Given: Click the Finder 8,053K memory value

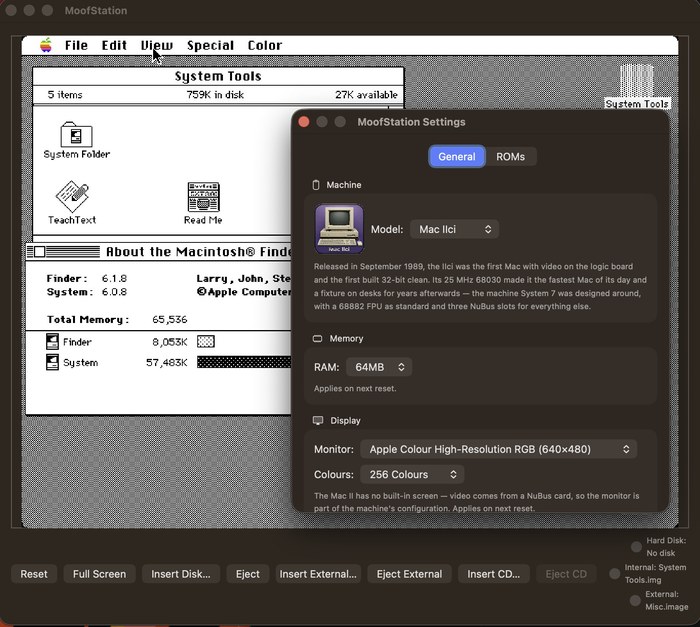Looking at the screenshot, I should tap(170, 342).
